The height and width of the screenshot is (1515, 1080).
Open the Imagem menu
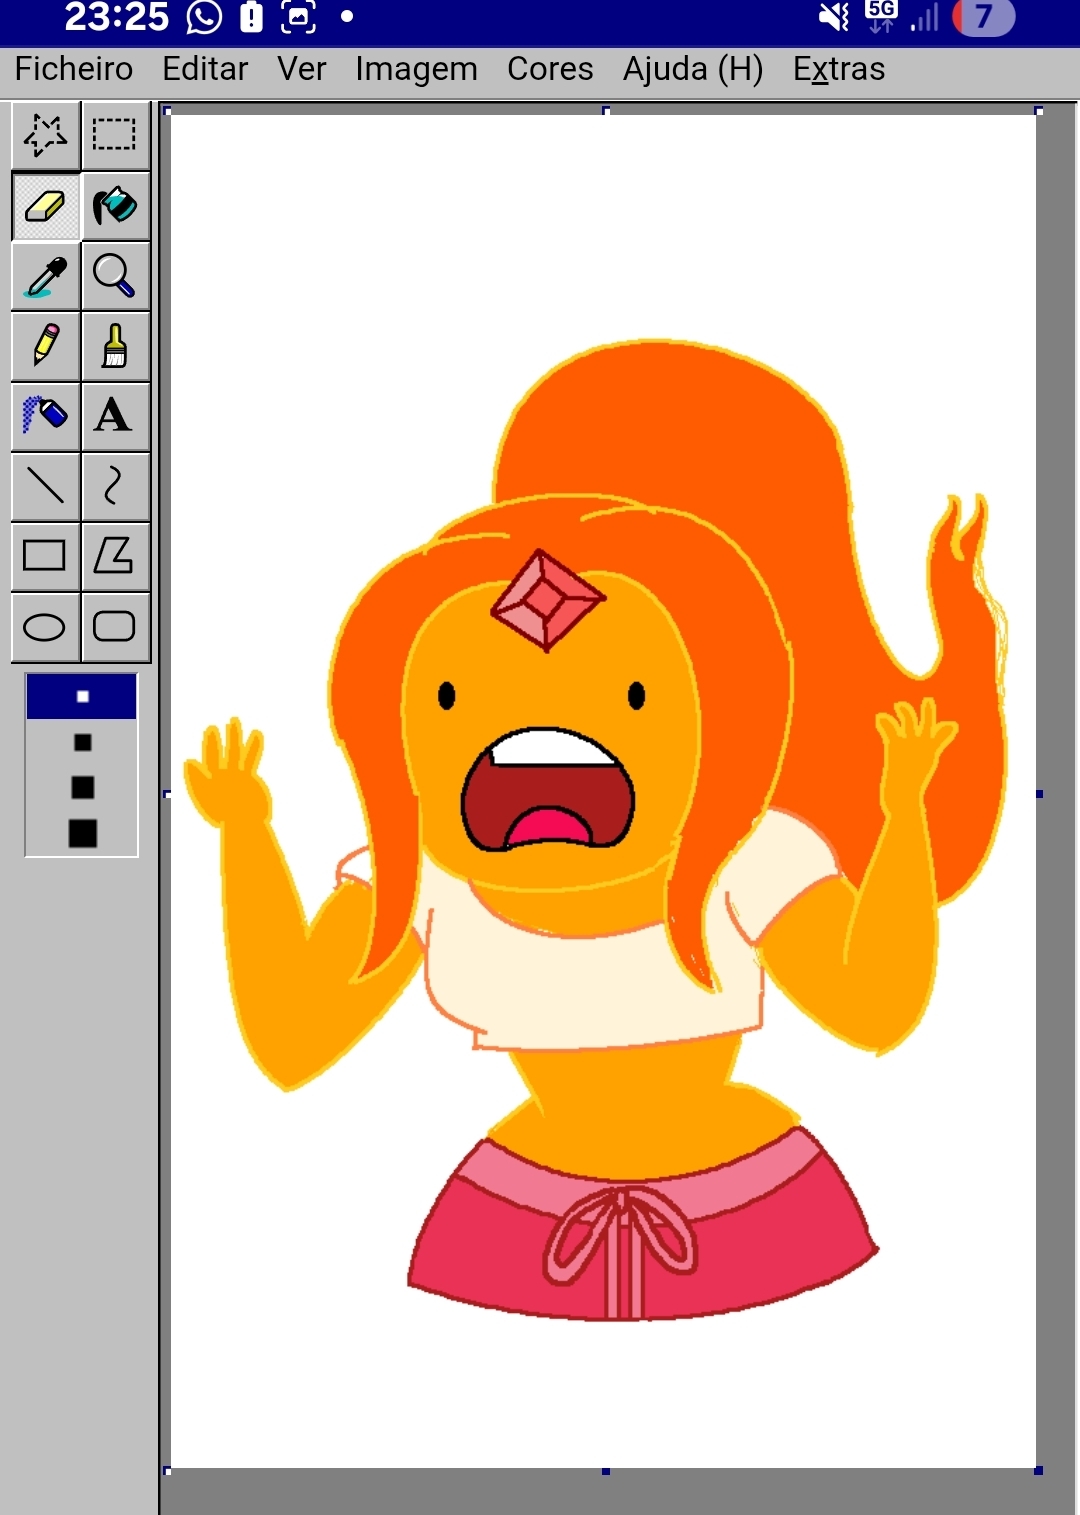[x=416, y=69]
